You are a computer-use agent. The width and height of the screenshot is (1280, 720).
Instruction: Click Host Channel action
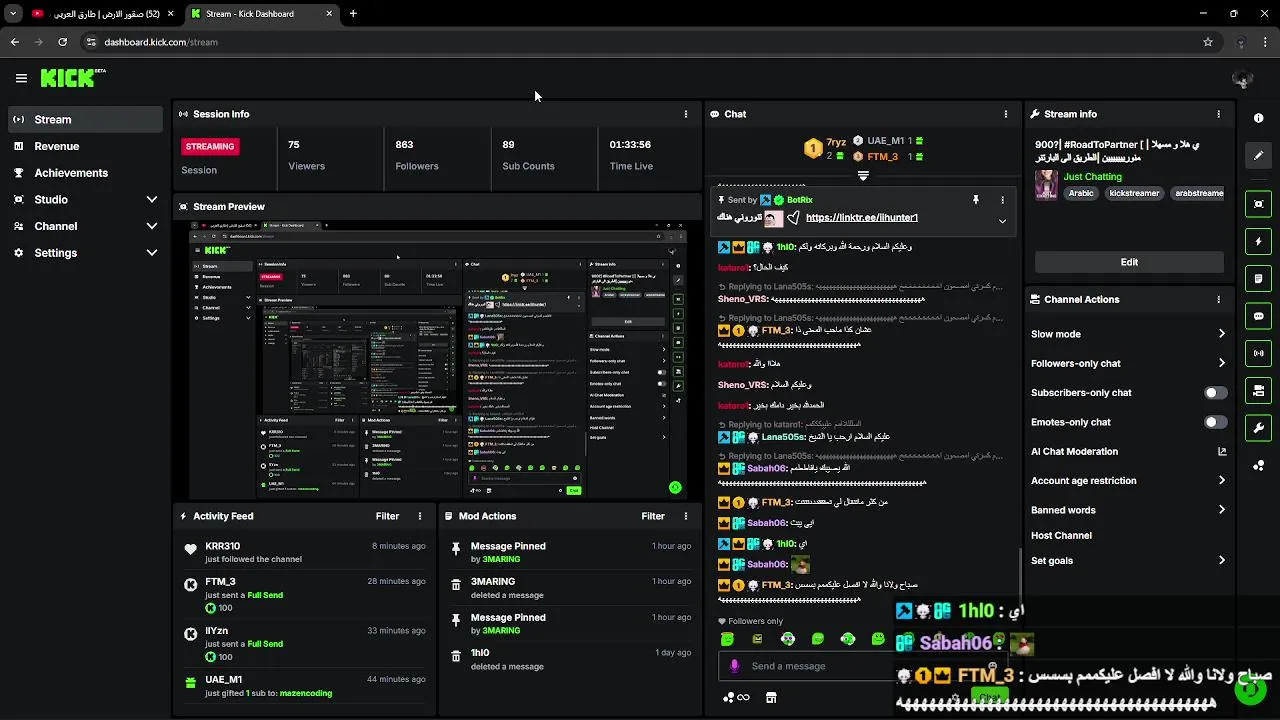tap(1061, 535)
